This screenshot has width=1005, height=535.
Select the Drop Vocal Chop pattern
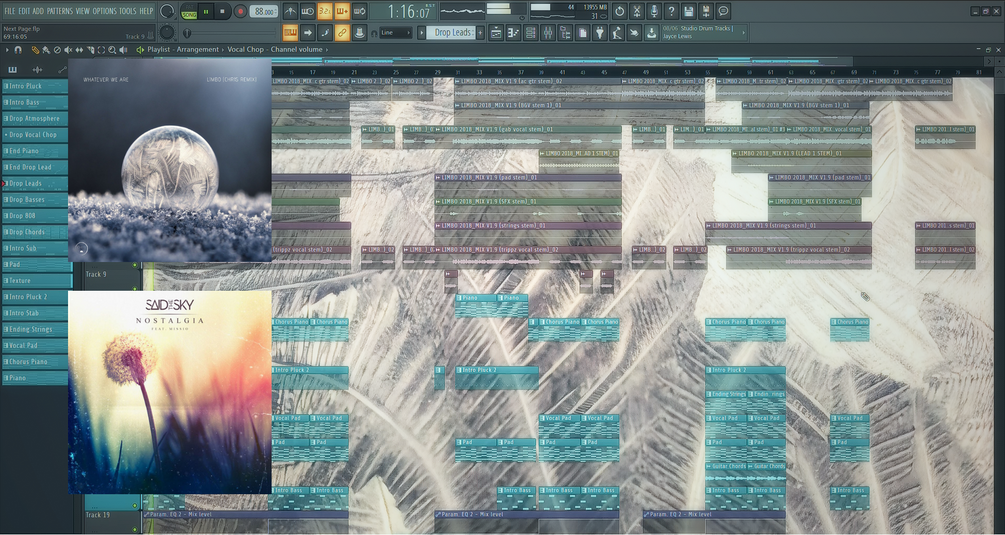35,135
